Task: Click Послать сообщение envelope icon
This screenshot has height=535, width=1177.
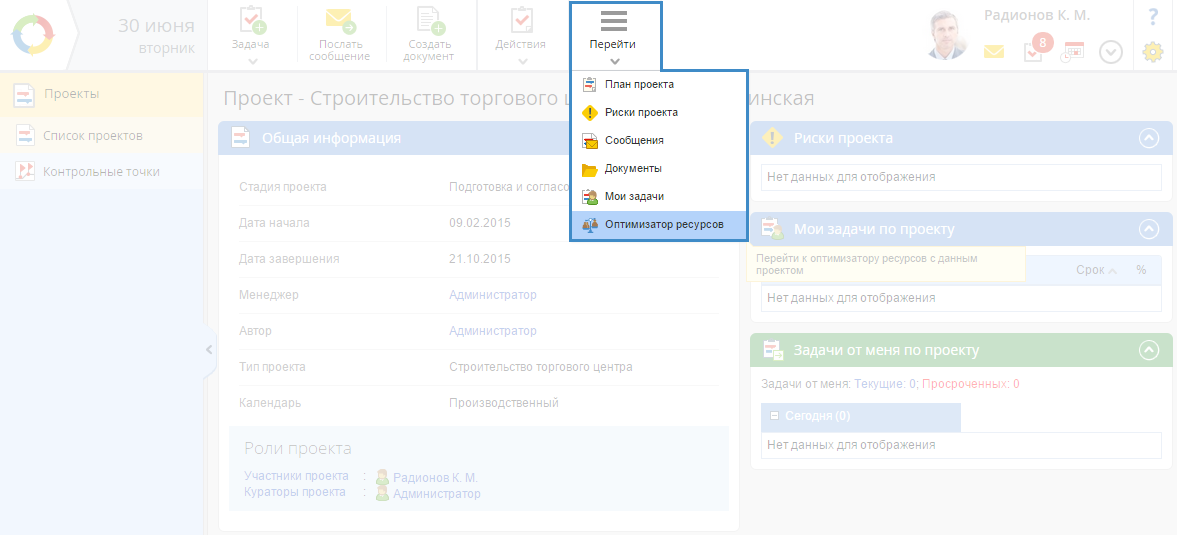Action: (341, 20)
